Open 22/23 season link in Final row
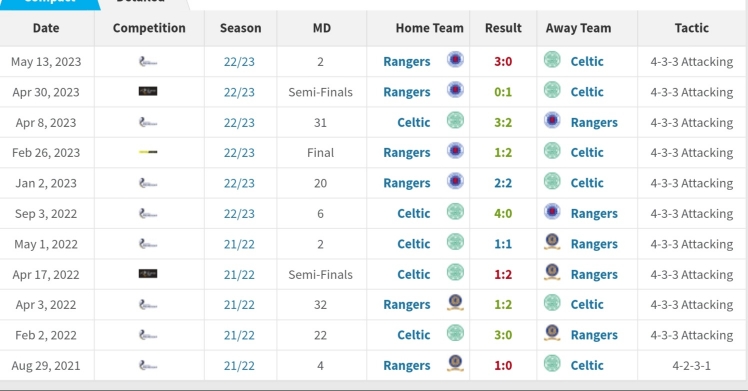The width and height of the screenshot is (748, 391). click(239, 153)
